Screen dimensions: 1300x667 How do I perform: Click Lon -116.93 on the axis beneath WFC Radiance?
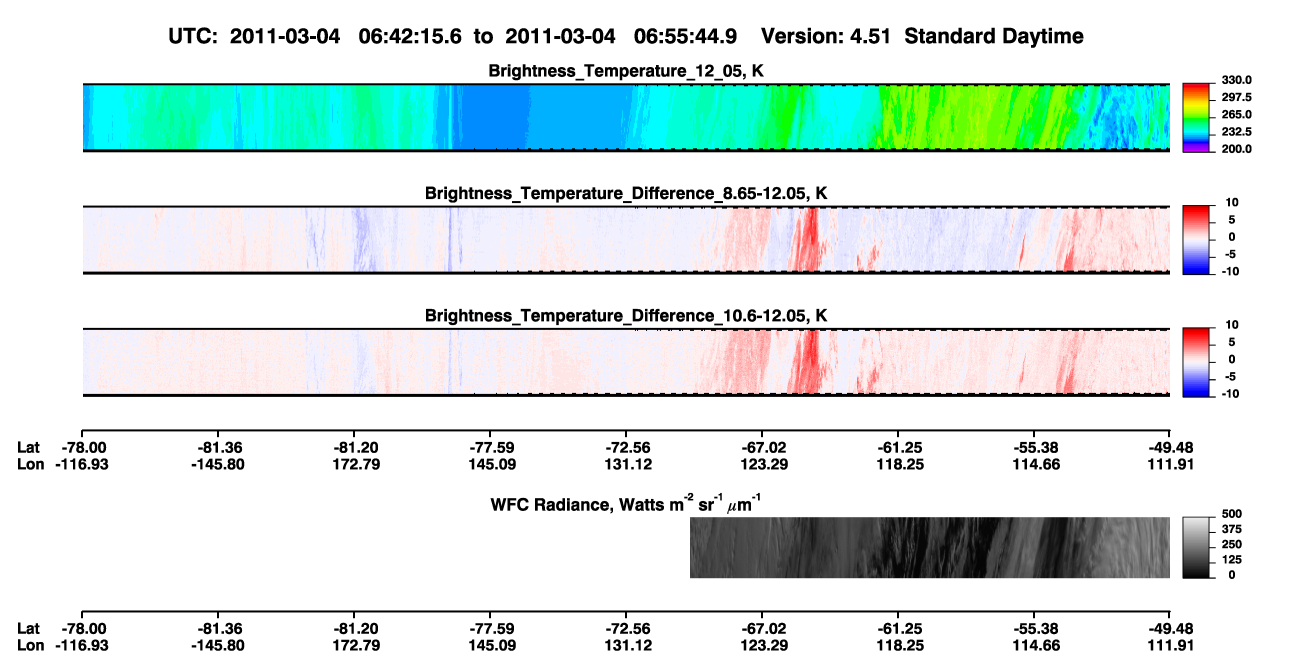pyautogui.click(x=81, y=645)
